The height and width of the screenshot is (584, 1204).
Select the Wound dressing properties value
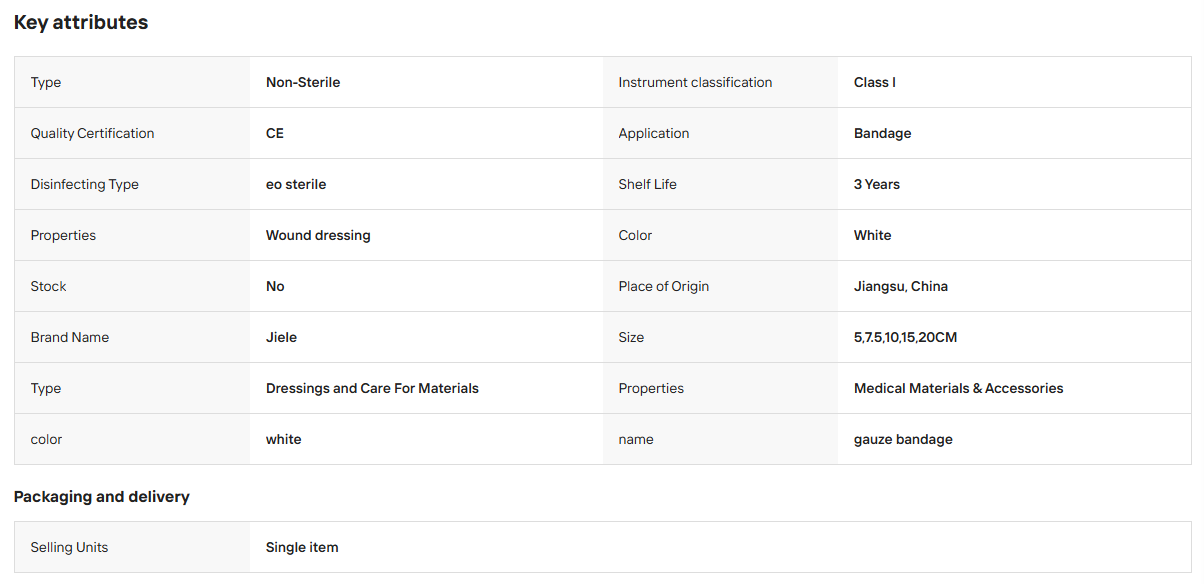(x=318, y=235)
